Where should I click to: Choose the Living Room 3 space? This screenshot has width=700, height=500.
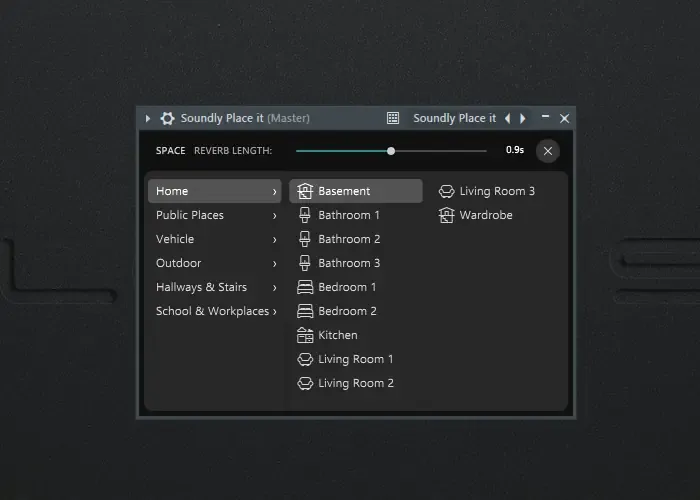[497, 191]
